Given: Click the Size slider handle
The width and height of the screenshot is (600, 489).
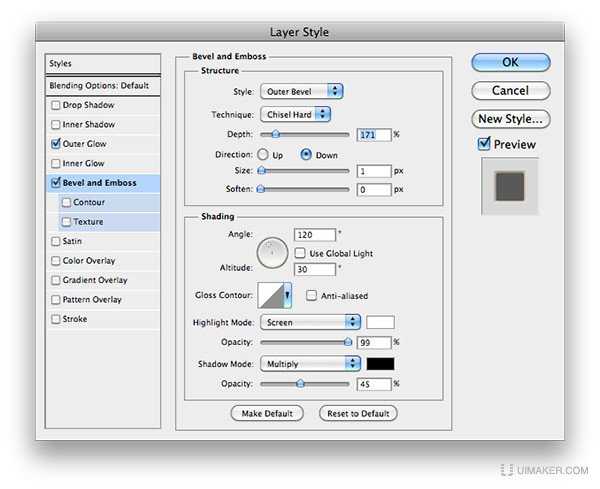Looking at the screenshot, I should point(261,170).
